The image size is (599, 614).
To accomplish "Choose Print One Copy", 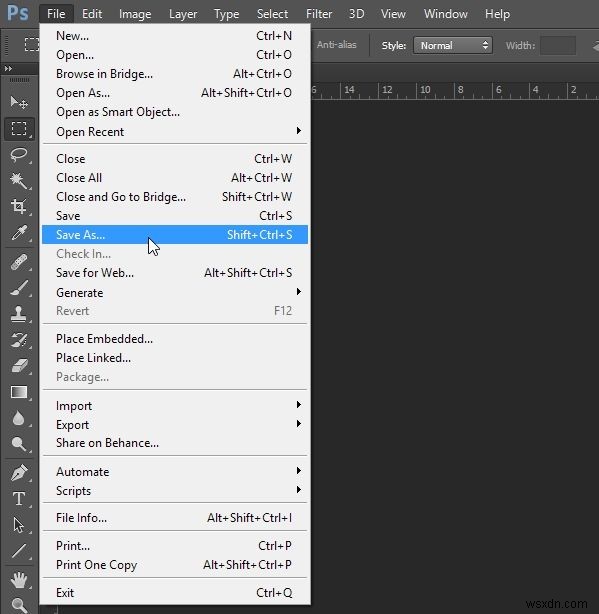I will click(175, 565).
